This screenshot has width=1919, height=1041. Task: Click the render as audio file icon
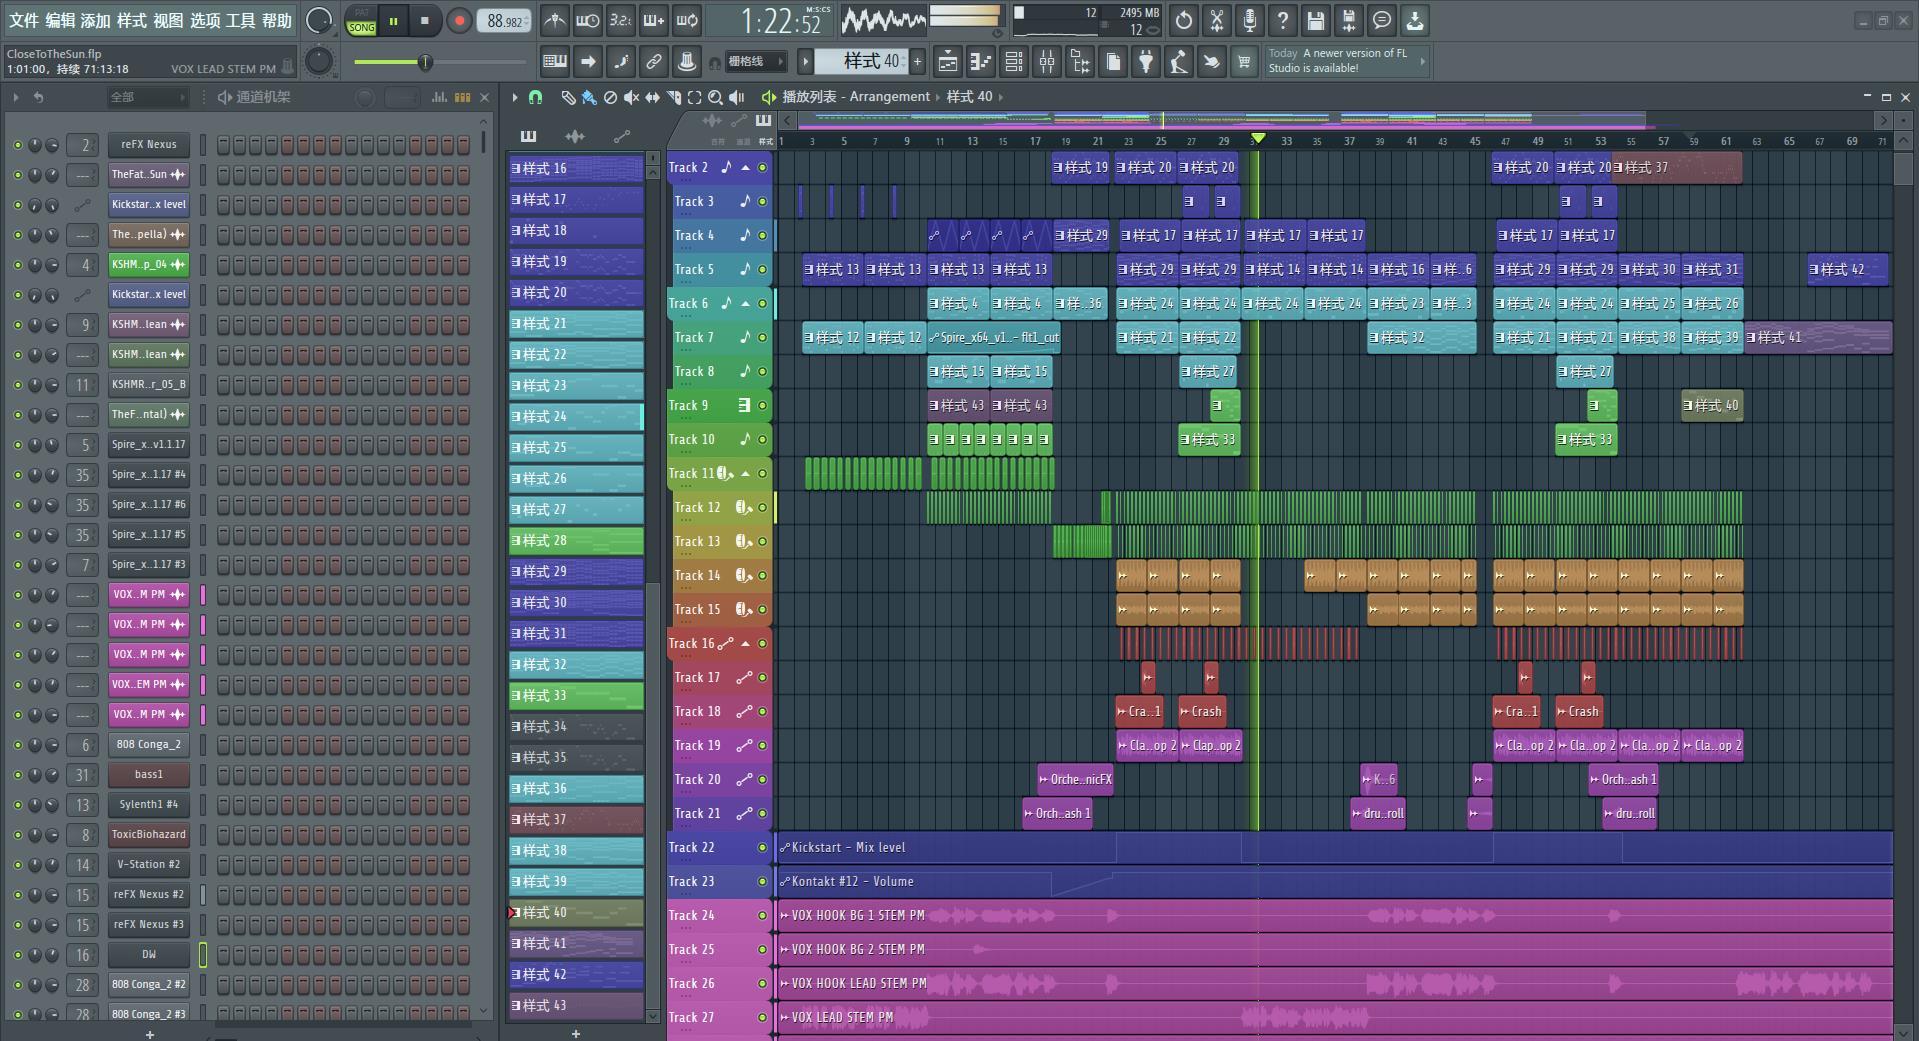tap(1349, 20)
